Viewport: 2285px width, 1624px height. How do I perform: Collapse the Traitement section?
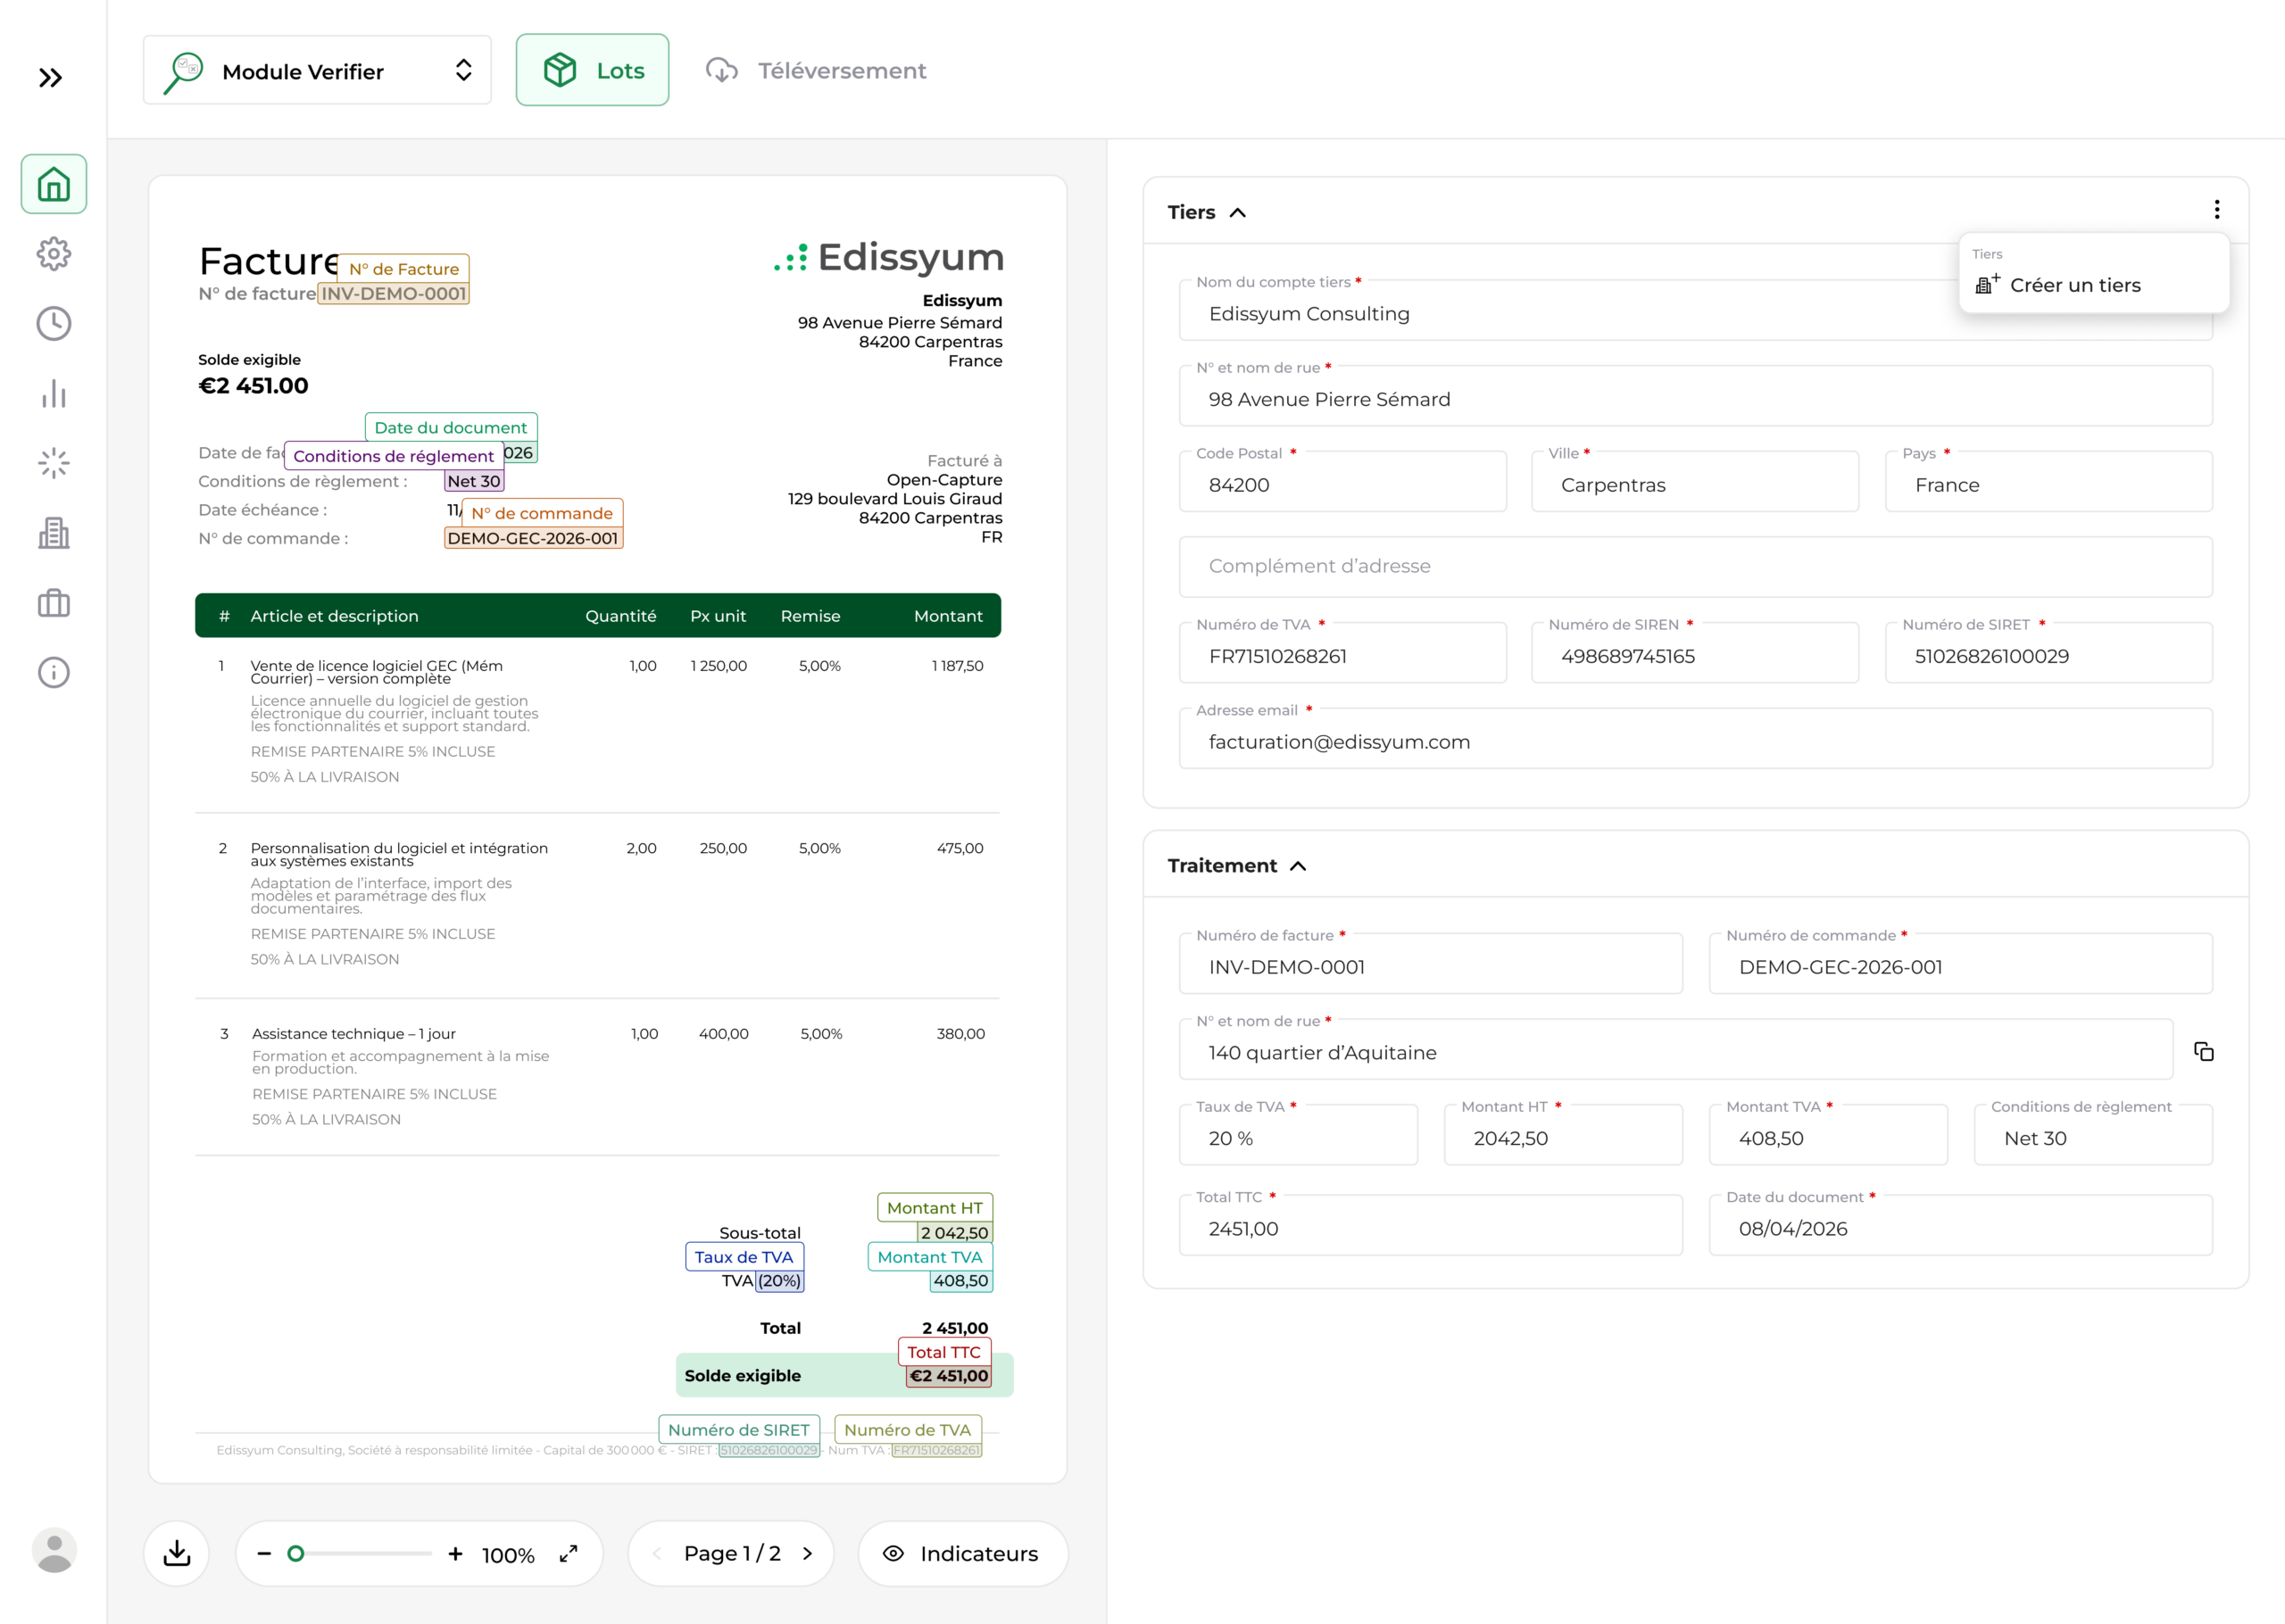[x=1297, y=866]
